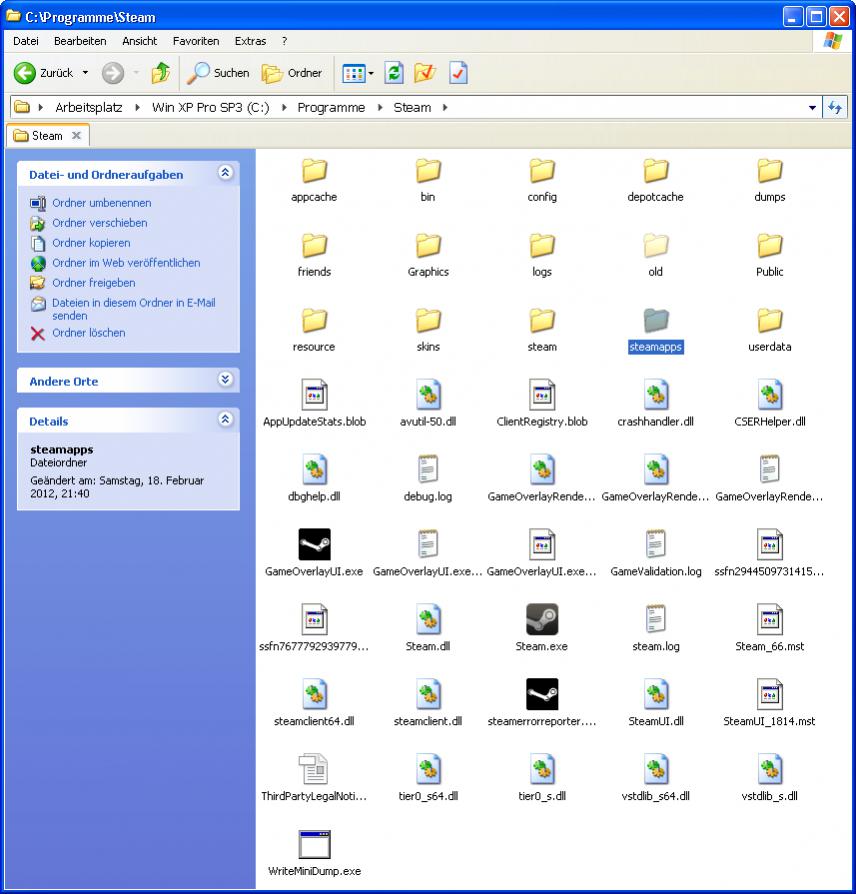Click the green refresh toolbar icon
The height and width of the screenshot is (894, 856).
(394, 73)
